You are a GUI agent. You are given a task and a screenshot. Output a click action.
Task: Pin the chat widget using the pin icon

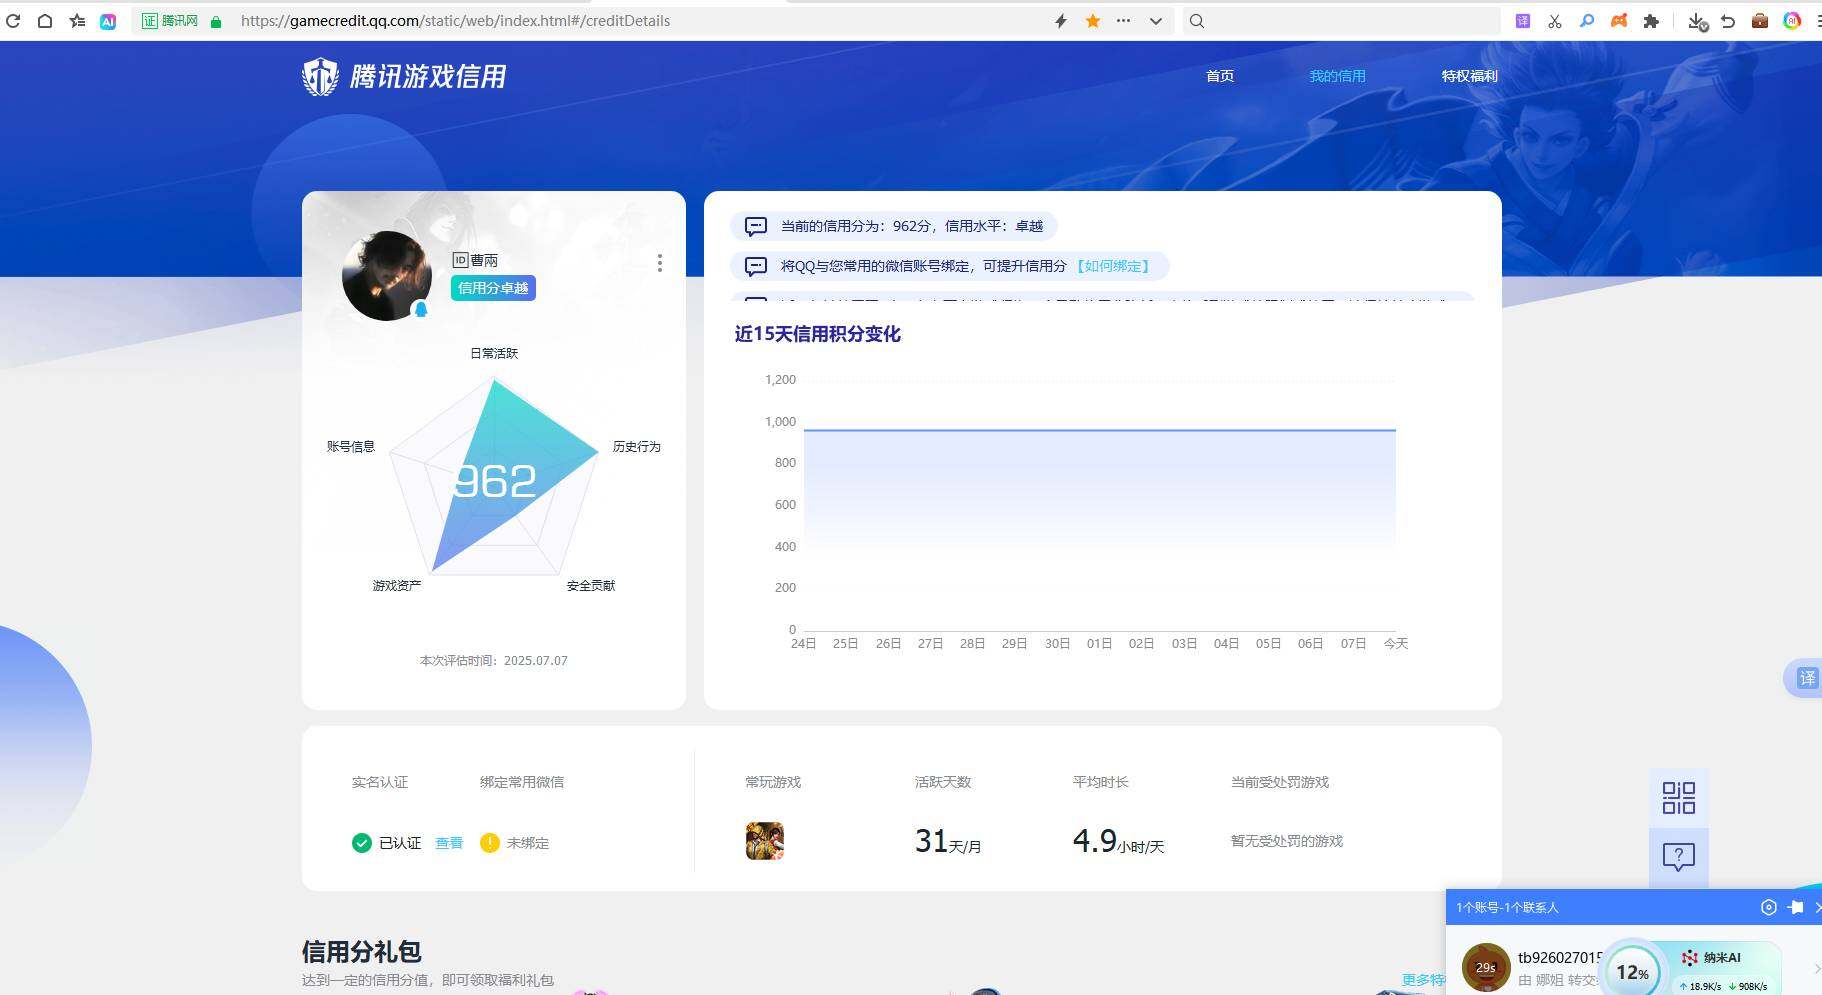pos(1796,907)
